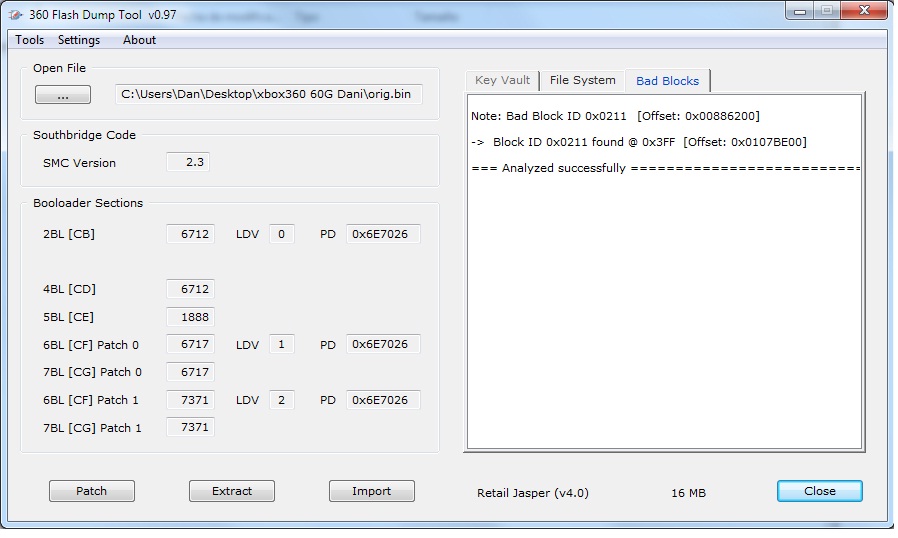Click the 'Analyzed successfully' log line
This screenshot has width=898, height=538.
click(x=665, y=168)
